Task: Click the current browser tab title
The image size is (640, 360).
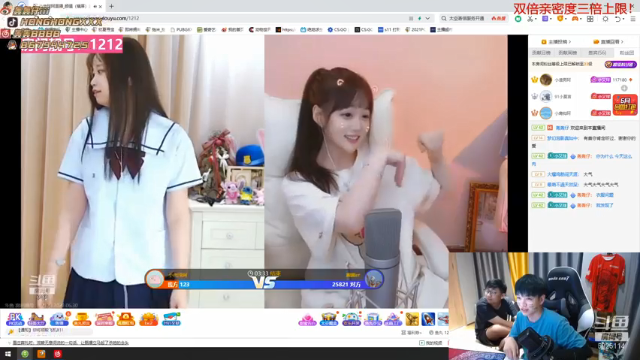Action: tap(65, 6)
